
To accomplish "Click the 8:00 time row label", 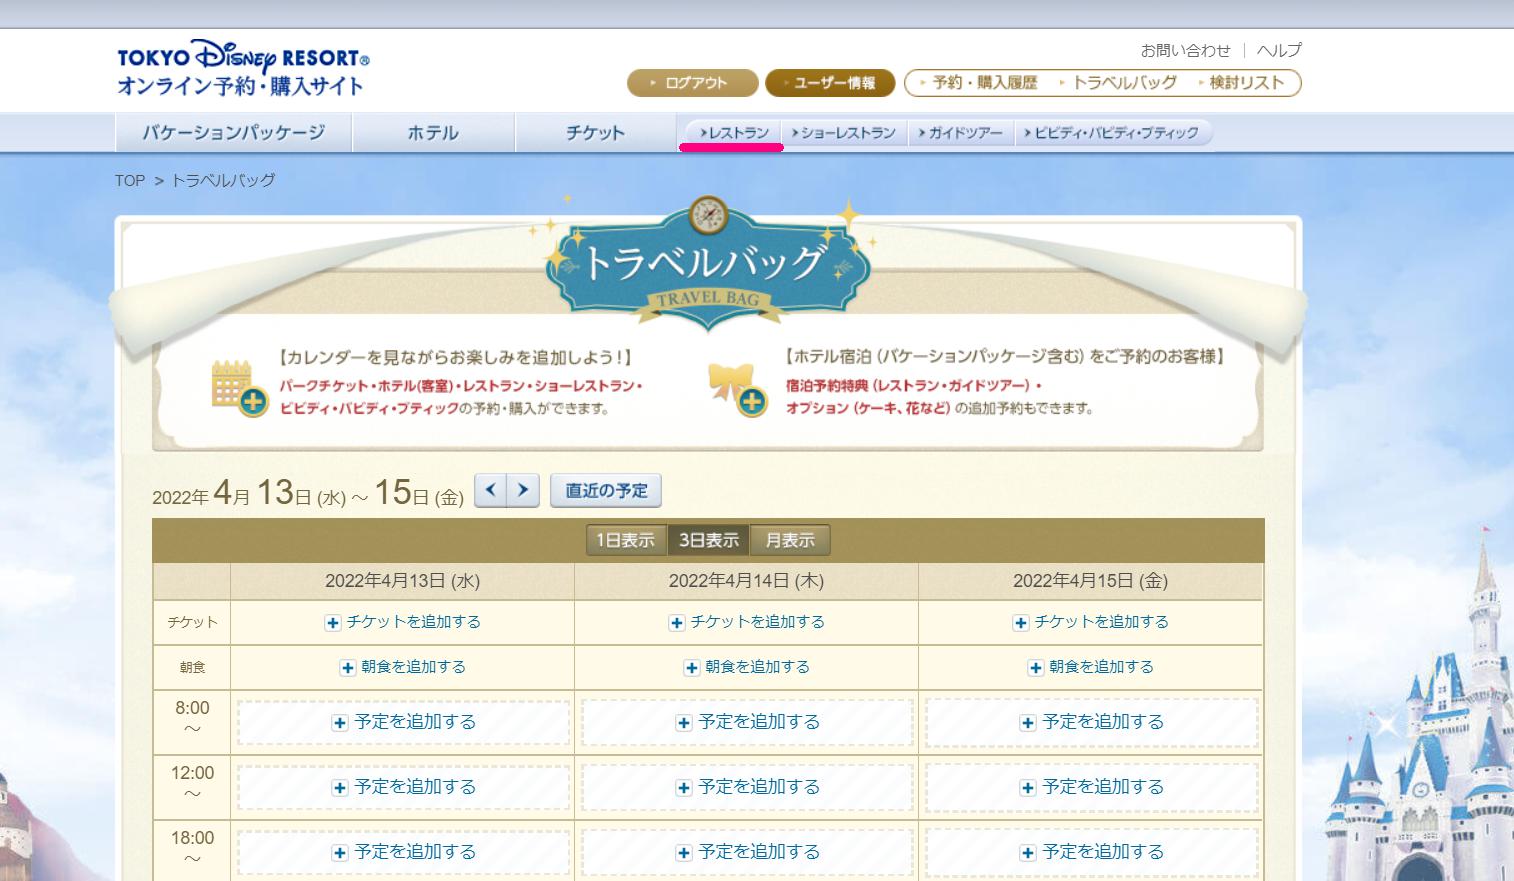I will tap(192, 718).
